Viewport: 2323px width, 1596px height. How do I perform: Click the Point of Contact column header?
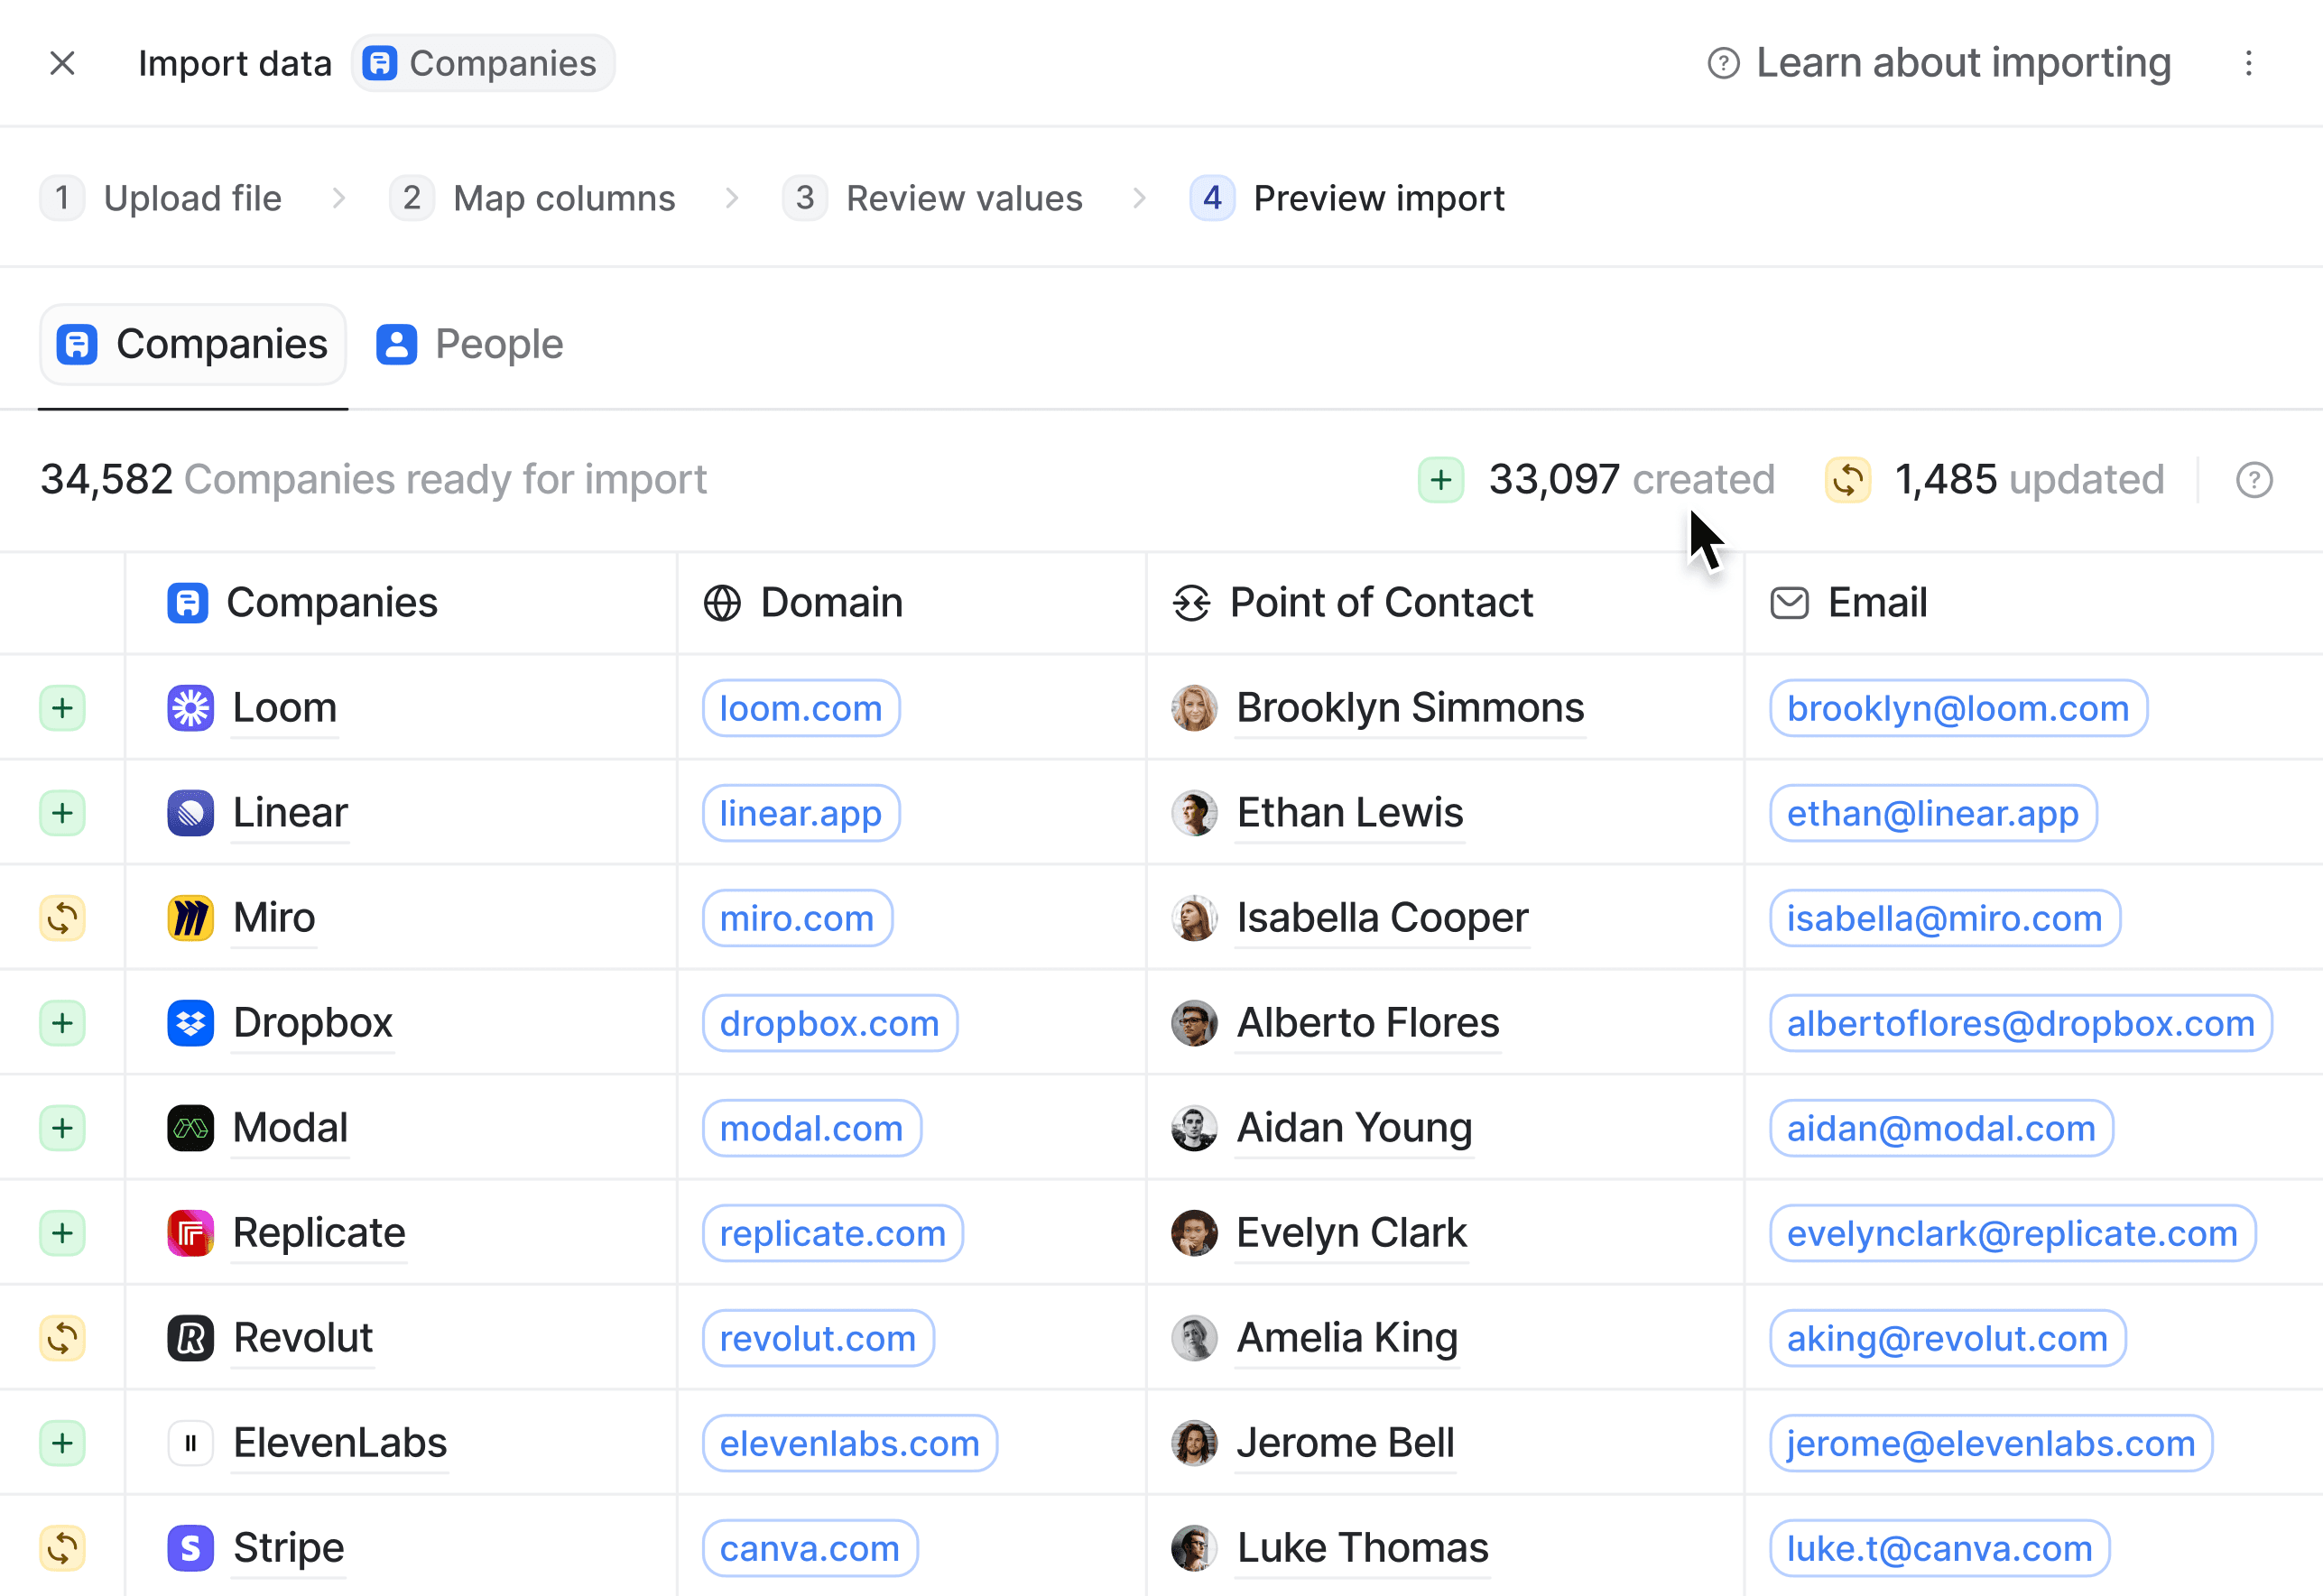1380,603
